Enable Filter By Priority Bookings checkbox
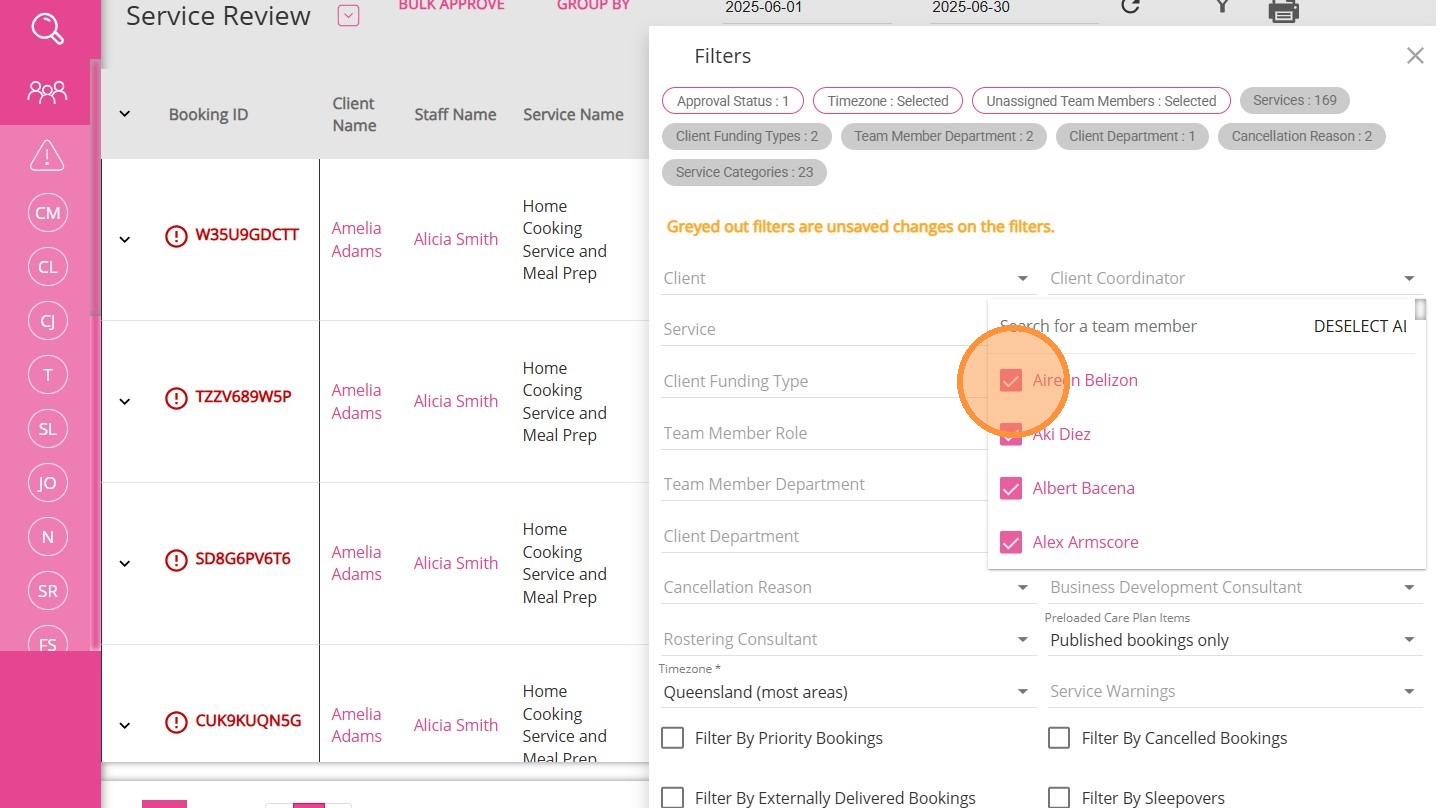1447x808 pixels. (673, 738)
